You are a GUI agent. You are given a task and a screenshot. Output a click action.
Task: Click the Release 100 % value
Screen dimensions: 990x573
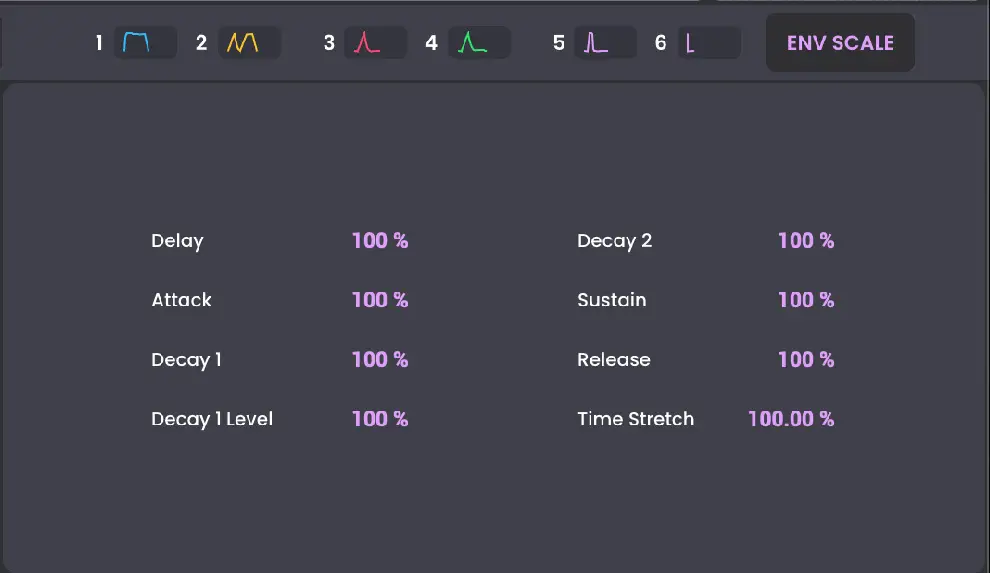[806, 360]
